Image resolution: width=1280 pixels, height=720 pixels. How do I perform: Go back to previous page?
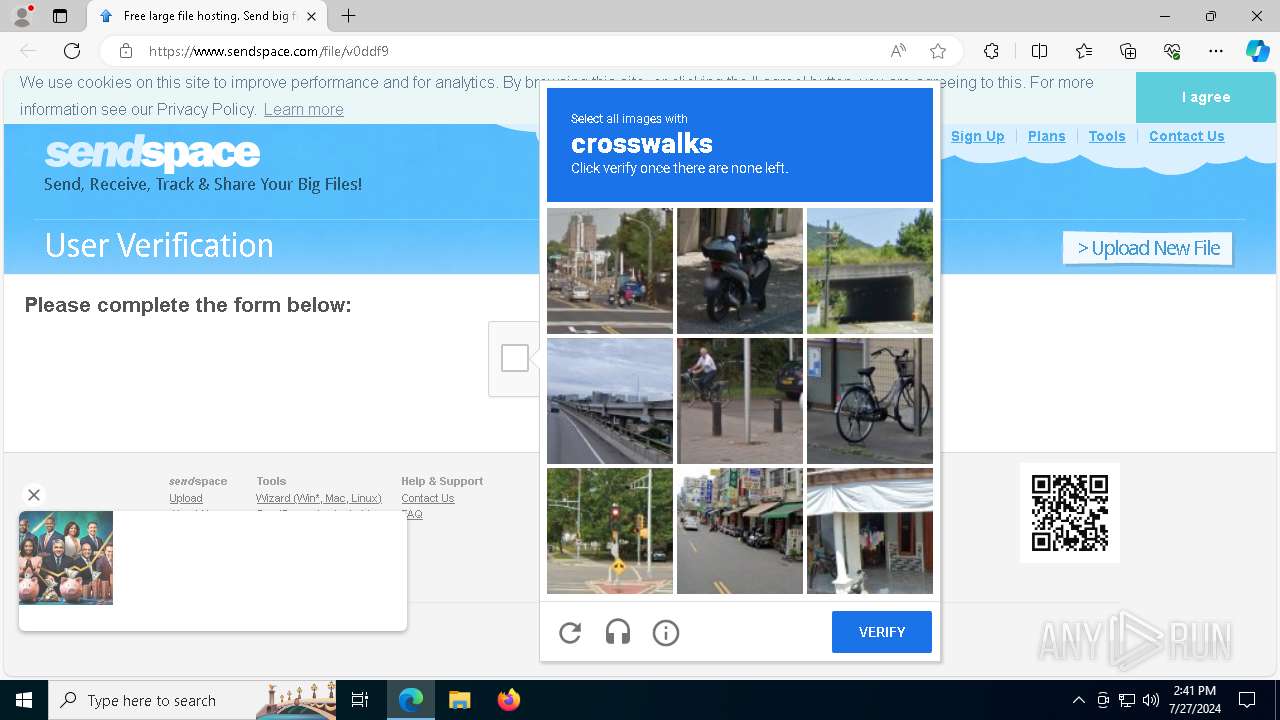[28, 51]
